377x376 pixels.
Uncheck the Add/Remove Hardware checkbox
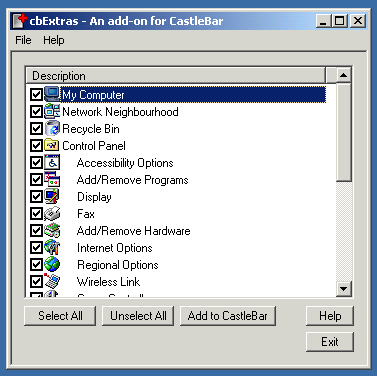[36, 231]
